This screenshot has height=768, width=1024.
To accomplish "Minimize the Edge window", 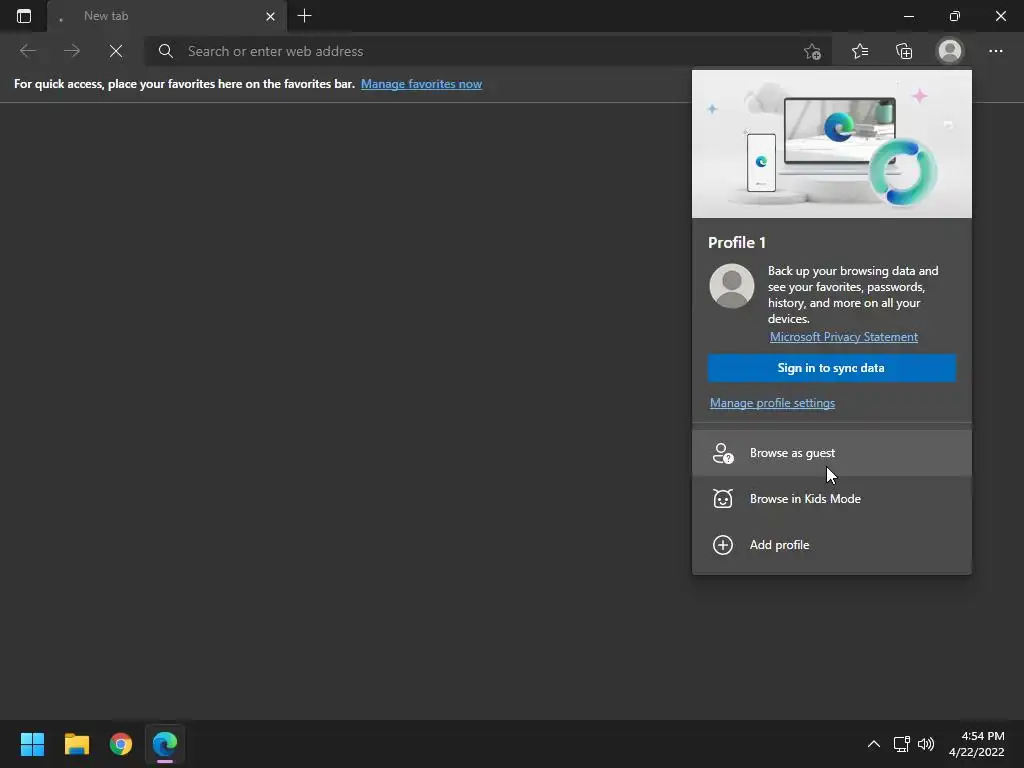I will click(908, 16).
